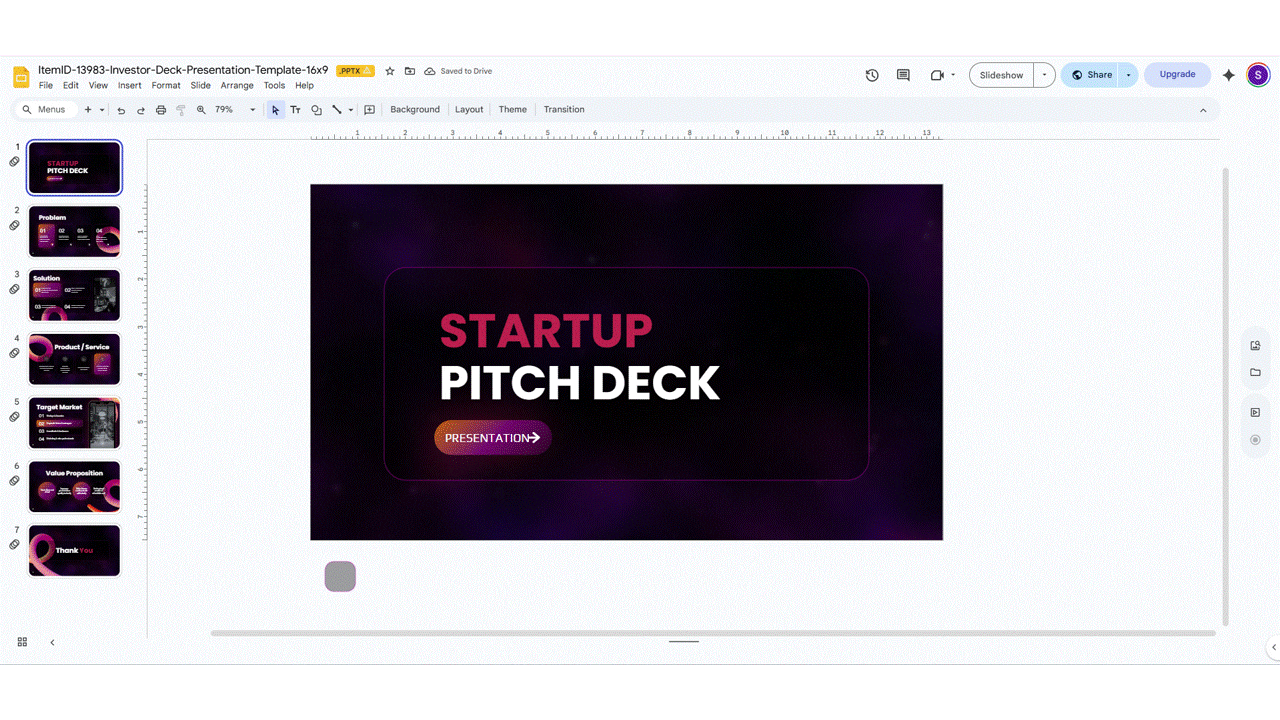Open the Insert menu
Image resolution: width=1280 pixels, height=720 pixels.
point(130,85)
